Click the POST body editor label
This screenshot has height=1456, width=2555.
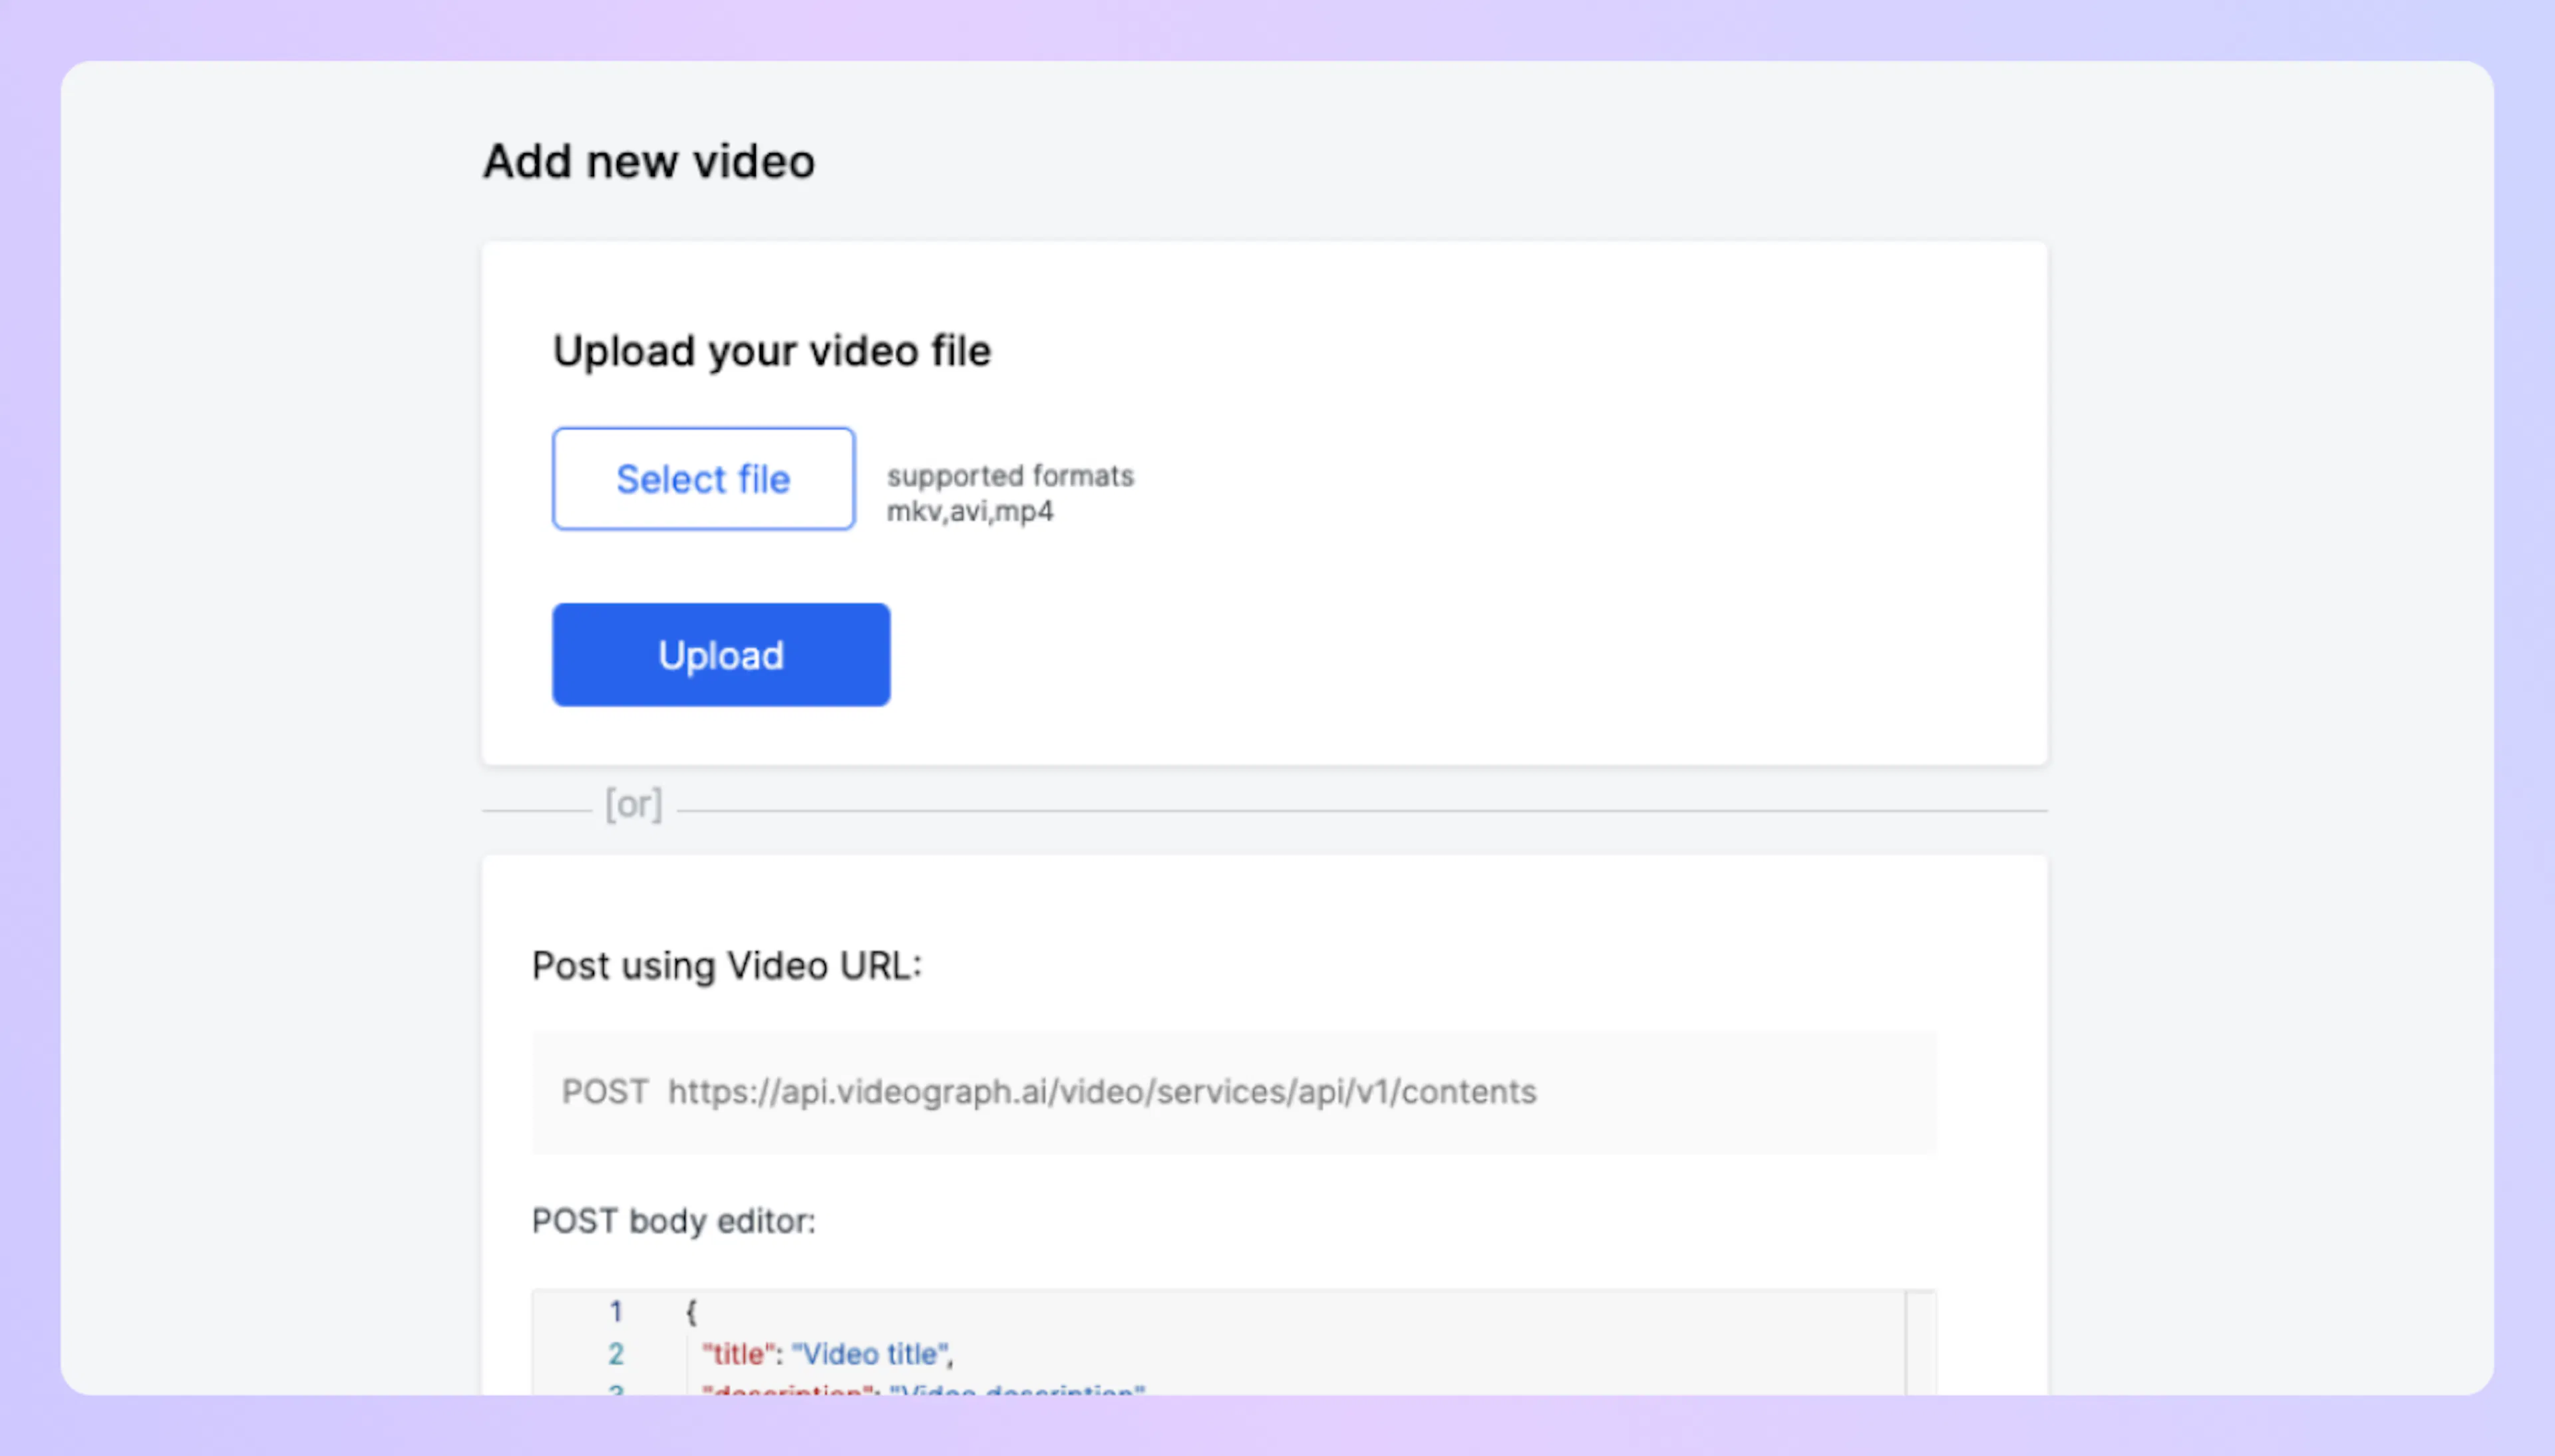[673, 1220]
